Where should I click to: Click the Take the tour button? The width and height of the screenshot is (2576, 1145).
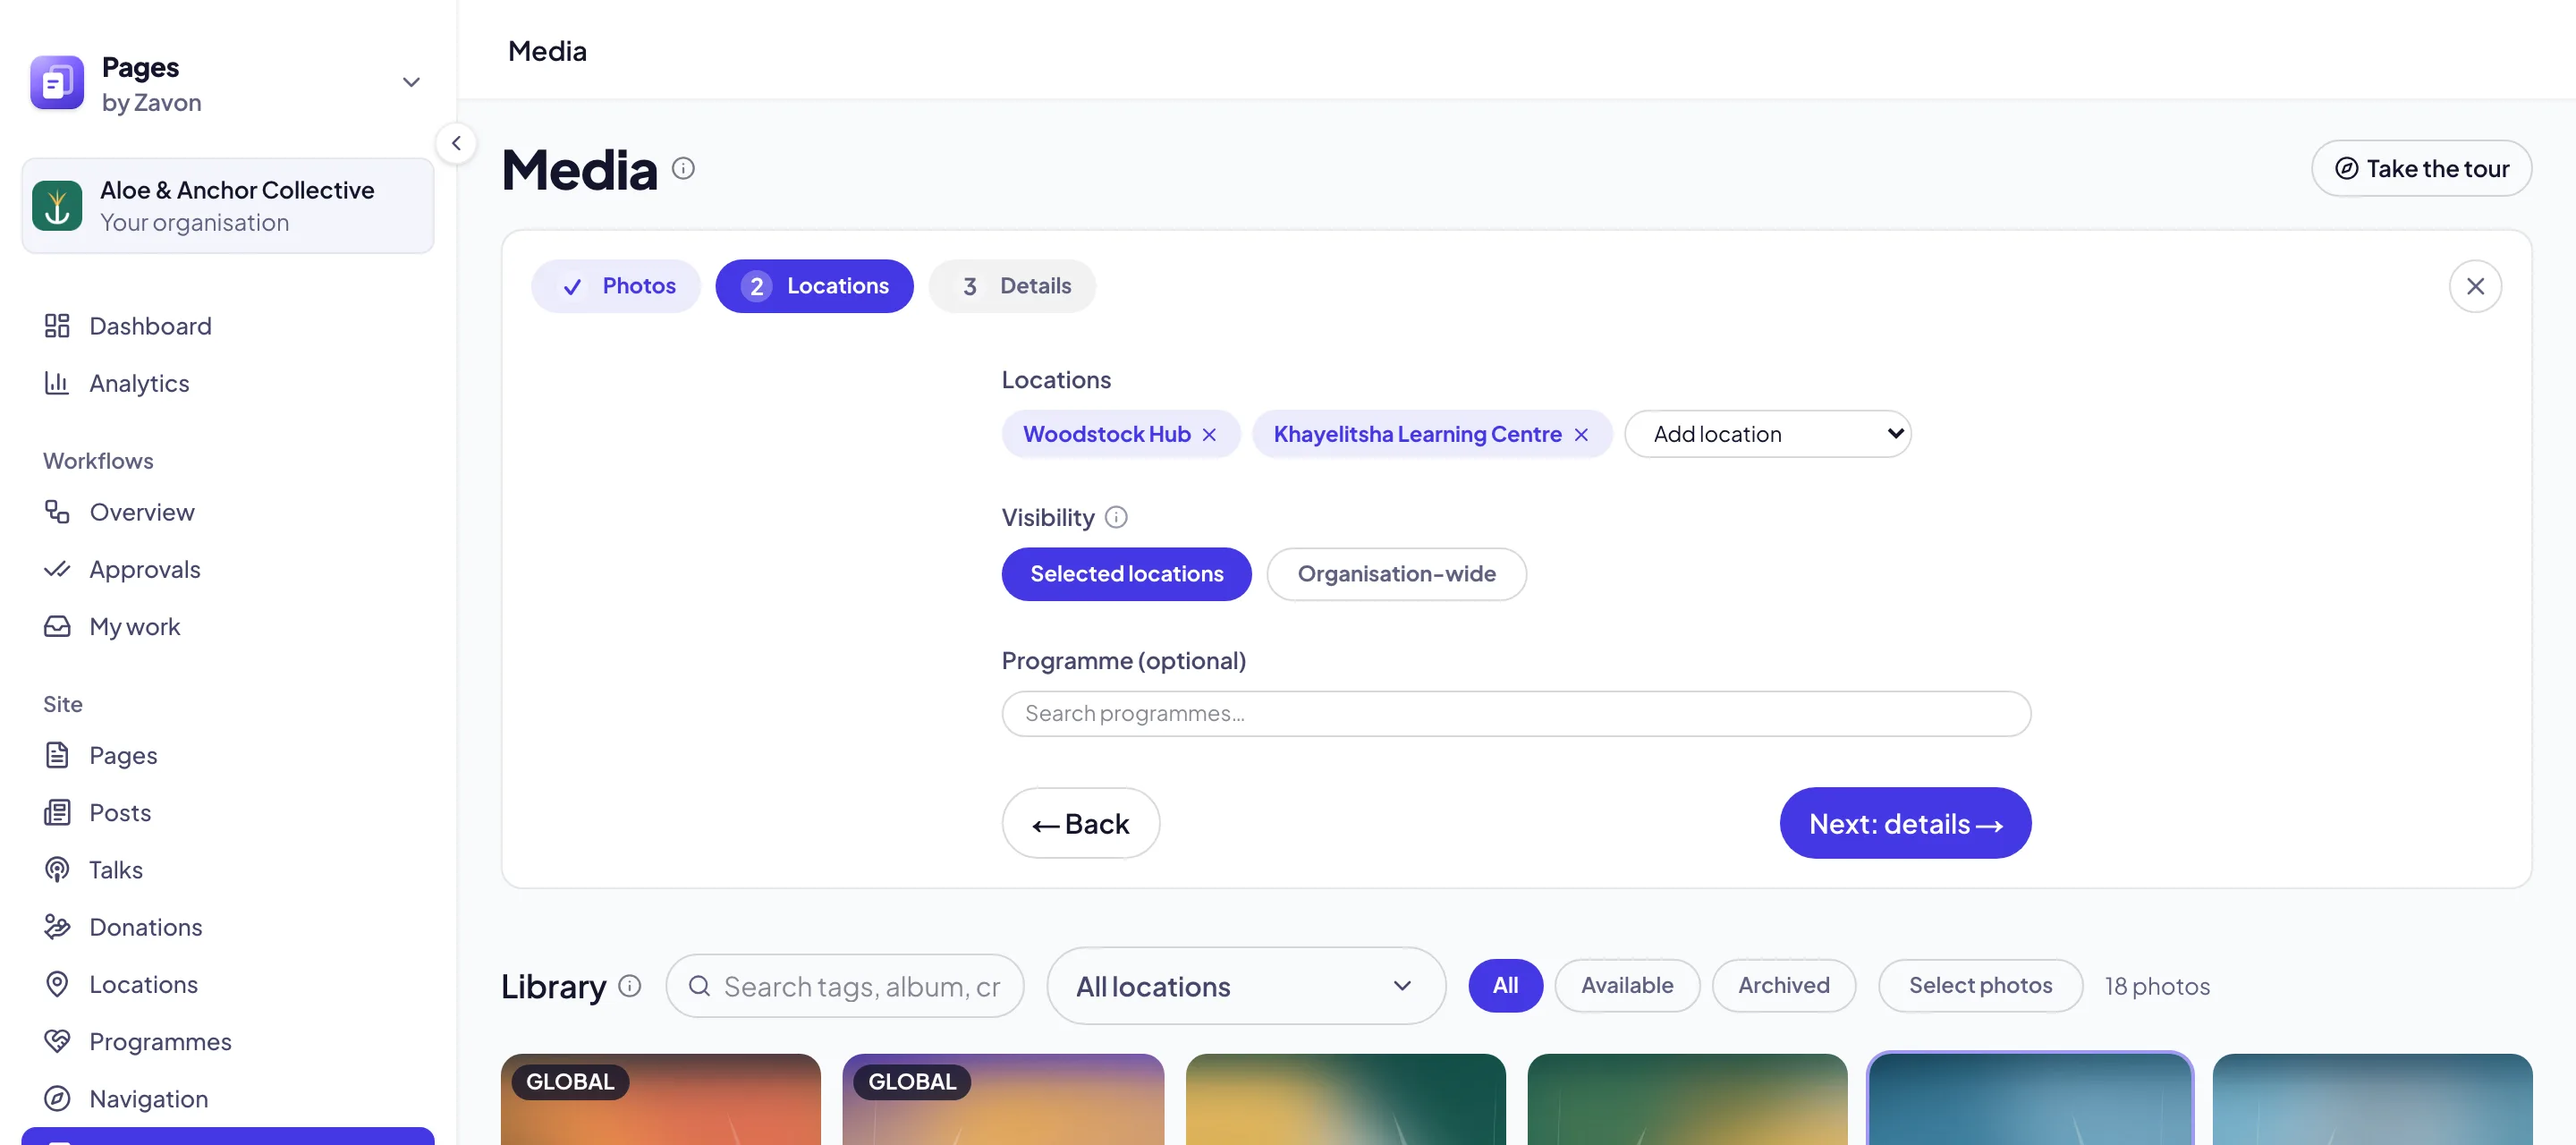2421,168
